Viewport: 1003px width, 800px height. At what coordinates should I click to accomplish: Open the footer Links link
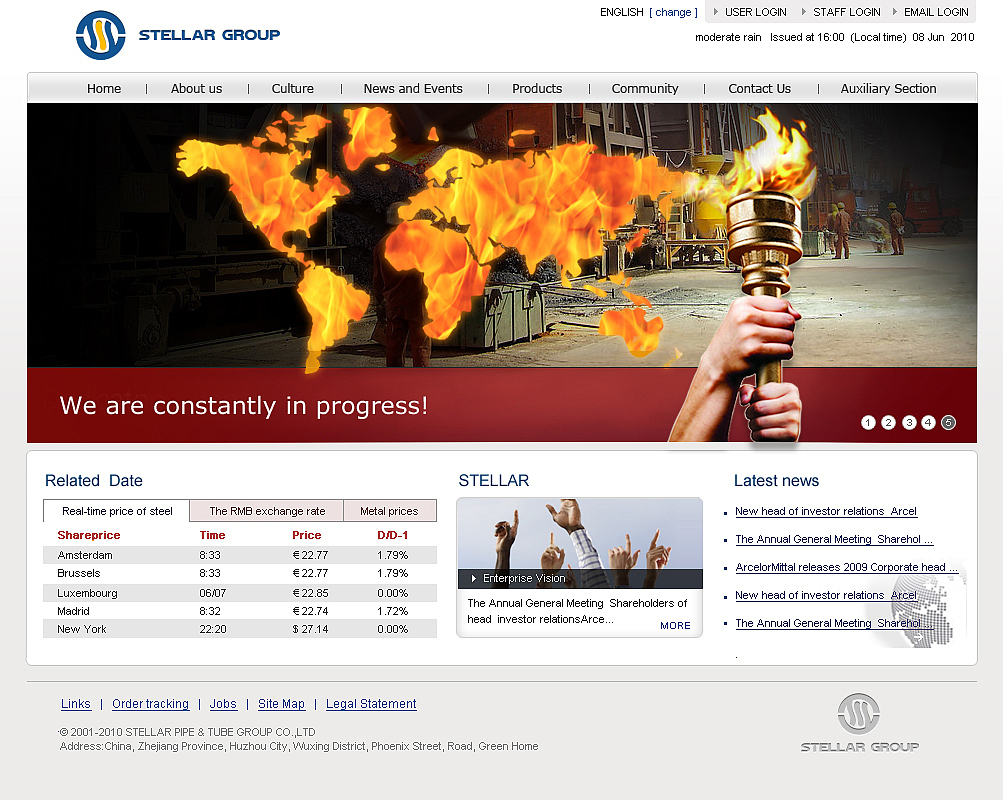click(x=75, y=704)
